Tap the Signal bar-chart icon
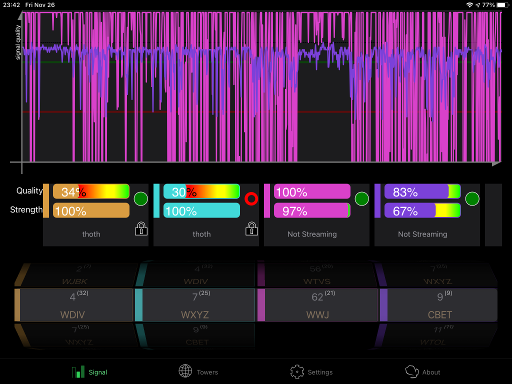Image resolution: width=512 pixels, height=384 pixels. [x=78, y=372]
